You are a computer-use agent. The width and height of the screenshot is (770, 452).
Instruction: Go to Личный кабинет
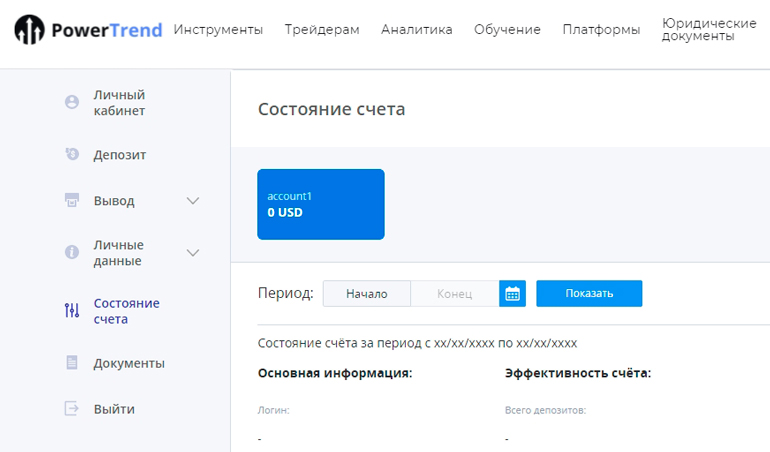119,103
